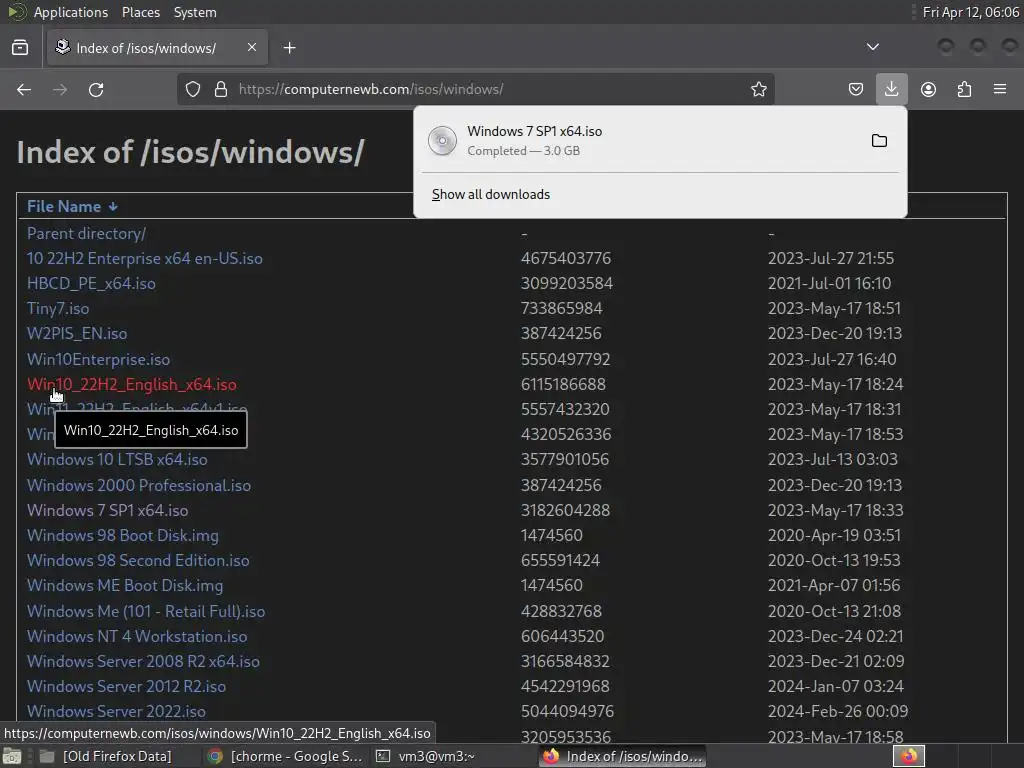Viewport: 1024px width, 768px height.
Task: Select the Index of /isos/windows Firefox taskbar entry
Action: click(x=622, y=757)
